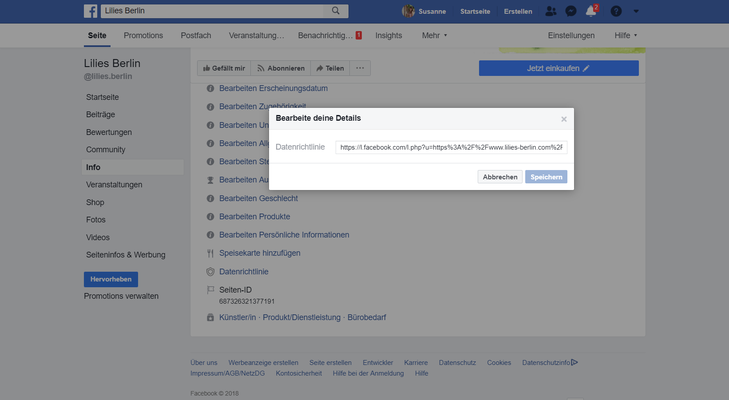Click Susanne profile picture

pos(408,11)
